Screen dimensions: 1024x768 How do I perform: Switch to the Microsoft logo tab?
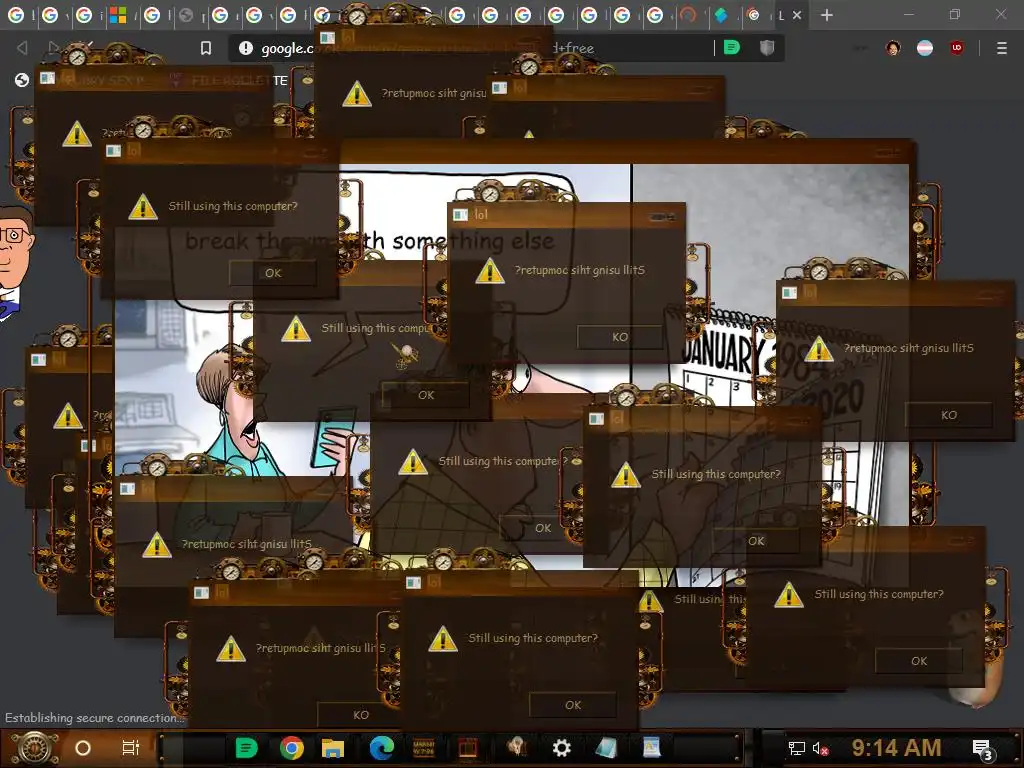(118, 15)
